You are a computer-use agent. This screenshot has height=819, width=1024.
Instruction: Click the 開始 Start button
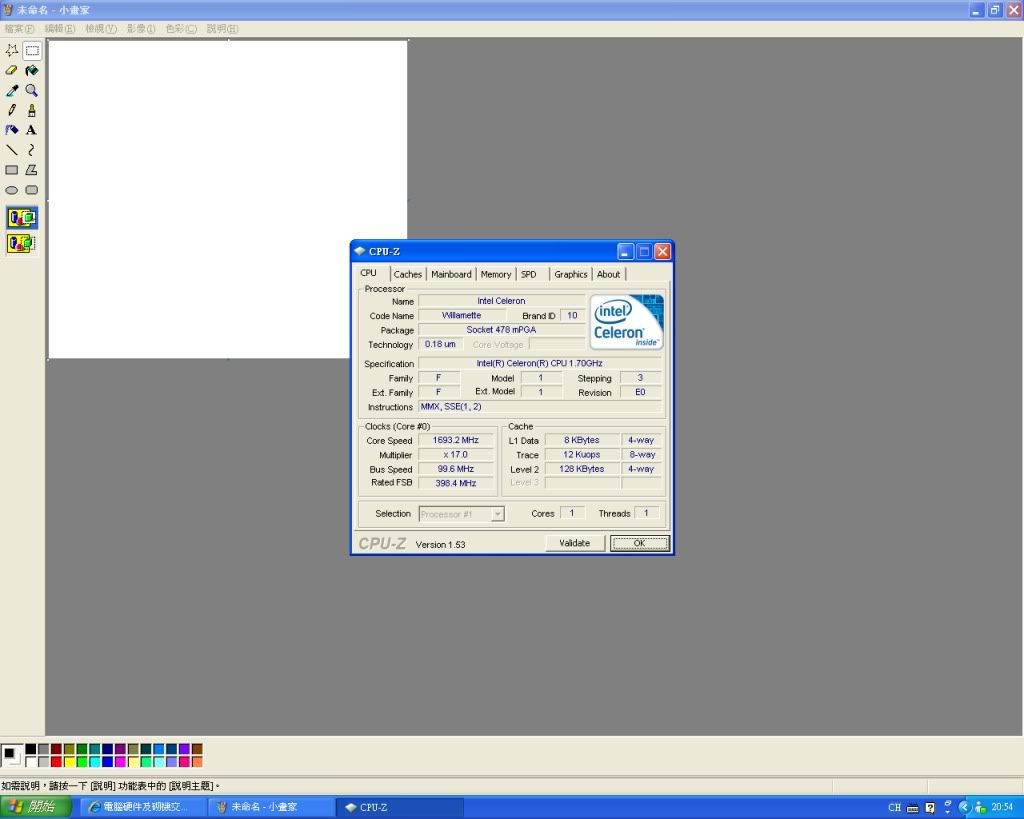(36, 807)
